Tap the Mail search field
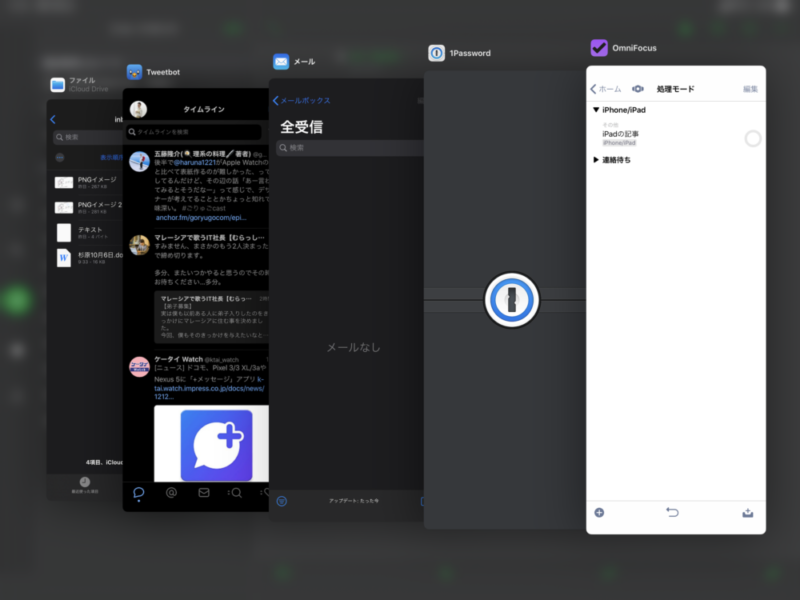This screenshot has width=800, height=600. [350, 148]
